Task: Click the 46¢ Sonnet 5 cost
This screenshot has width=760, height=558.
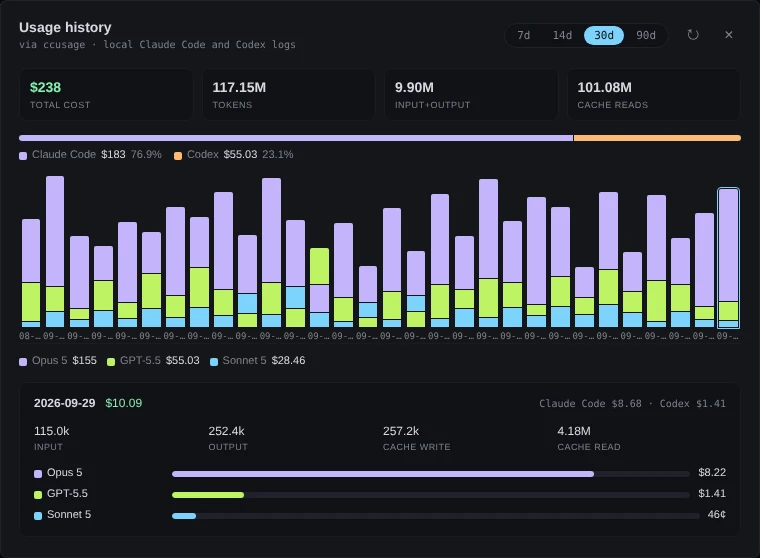Action: 716,515
